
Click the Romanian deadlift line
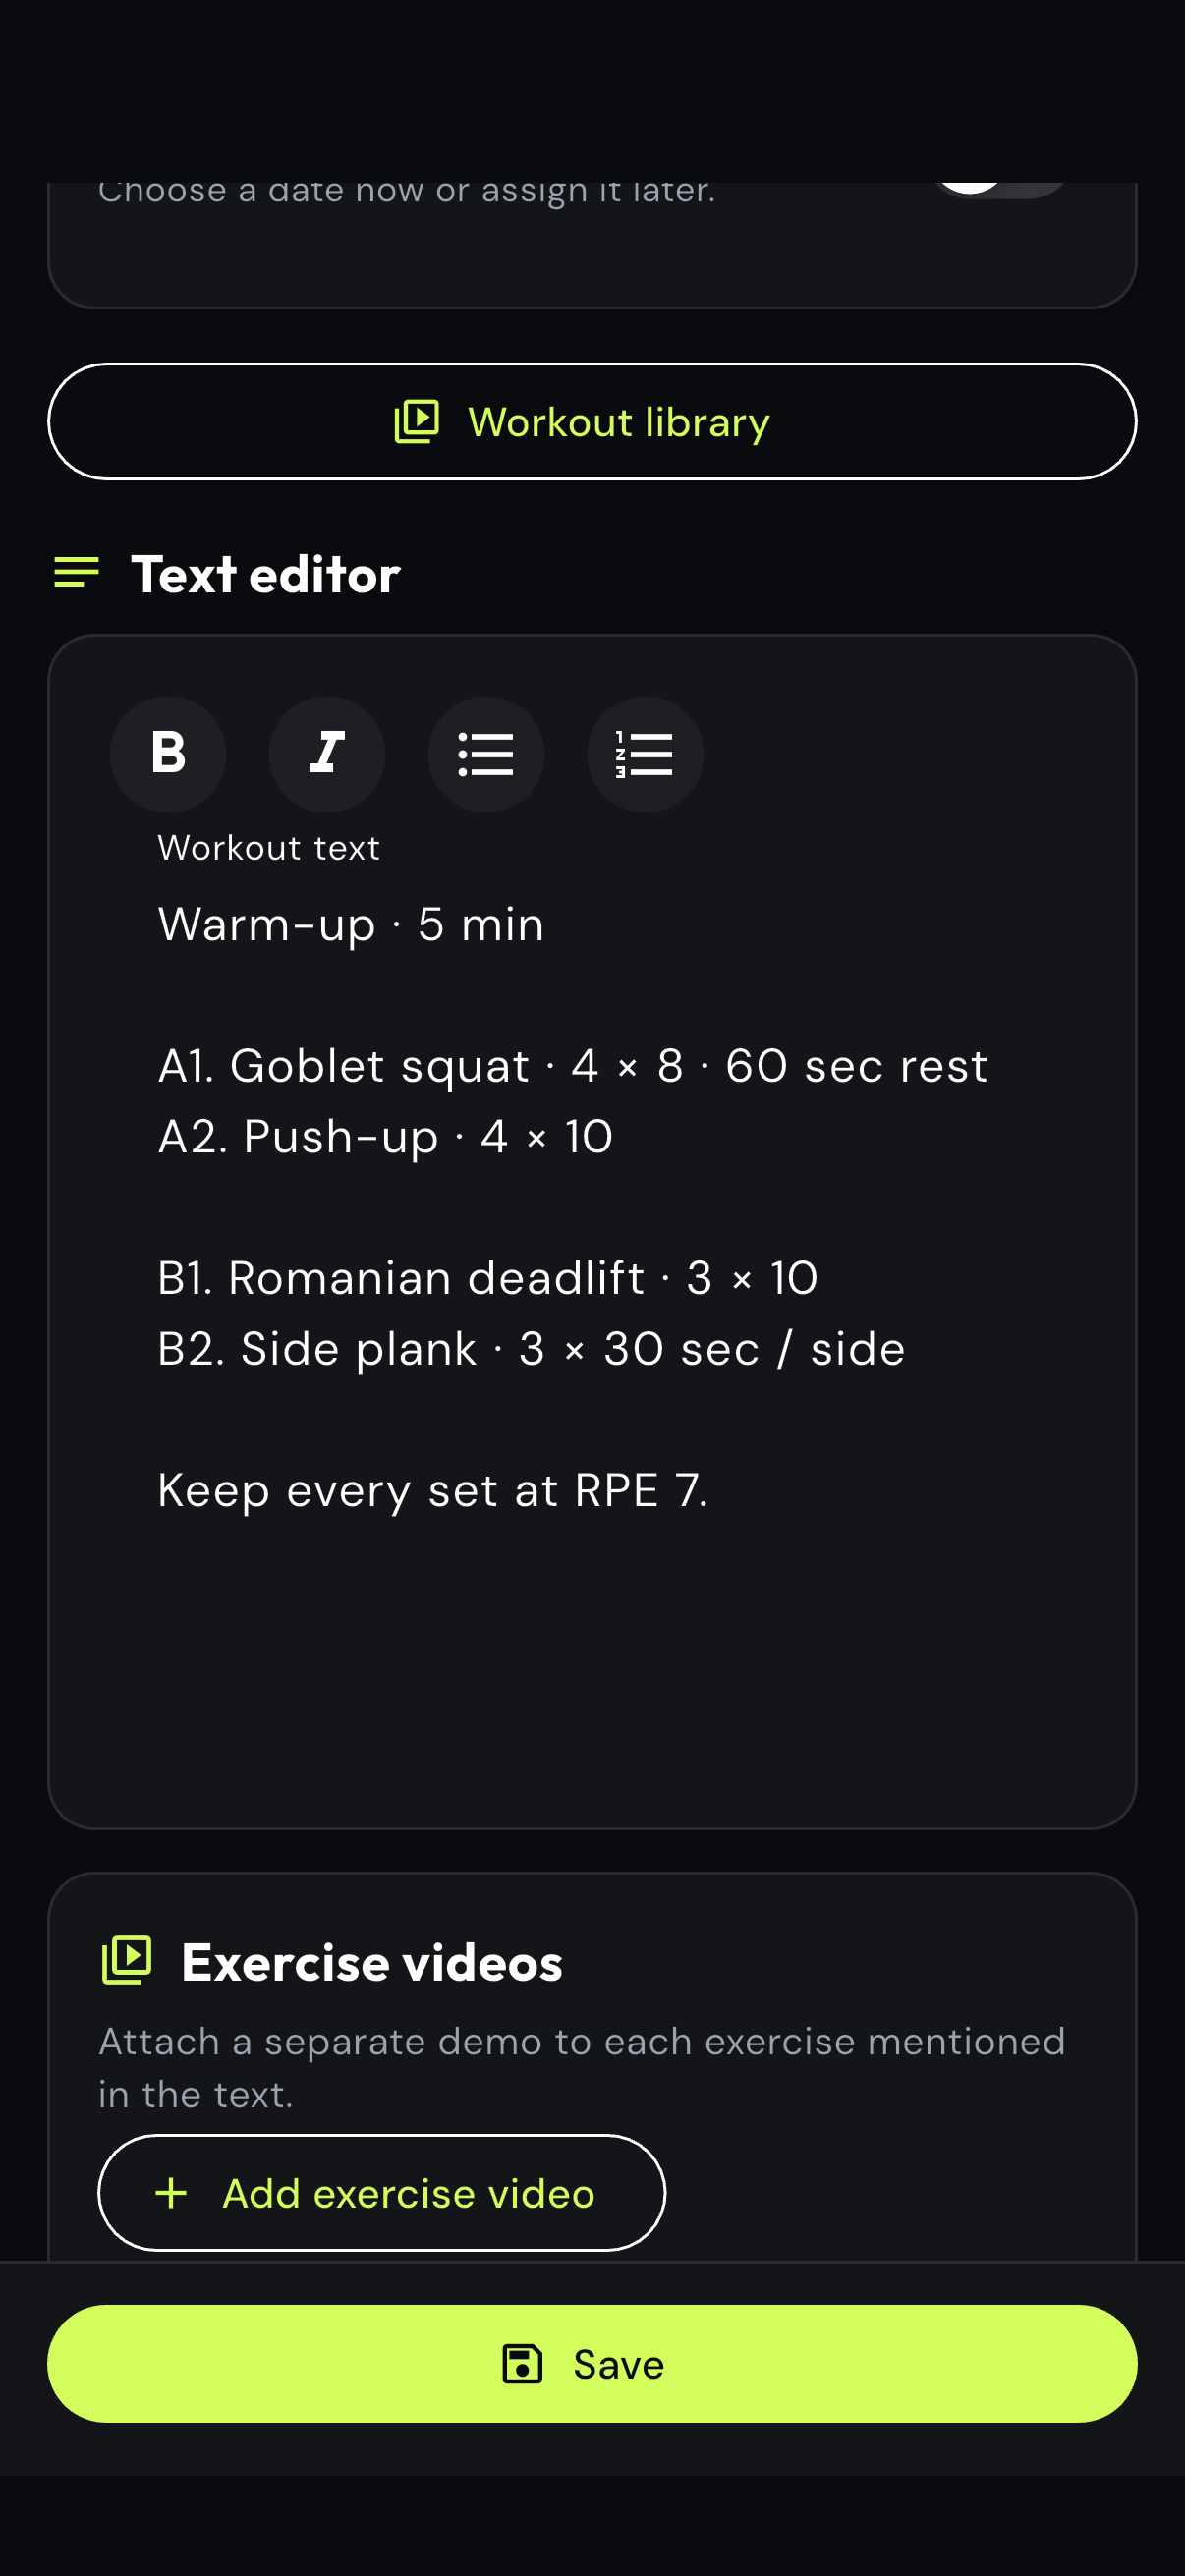488,1278
